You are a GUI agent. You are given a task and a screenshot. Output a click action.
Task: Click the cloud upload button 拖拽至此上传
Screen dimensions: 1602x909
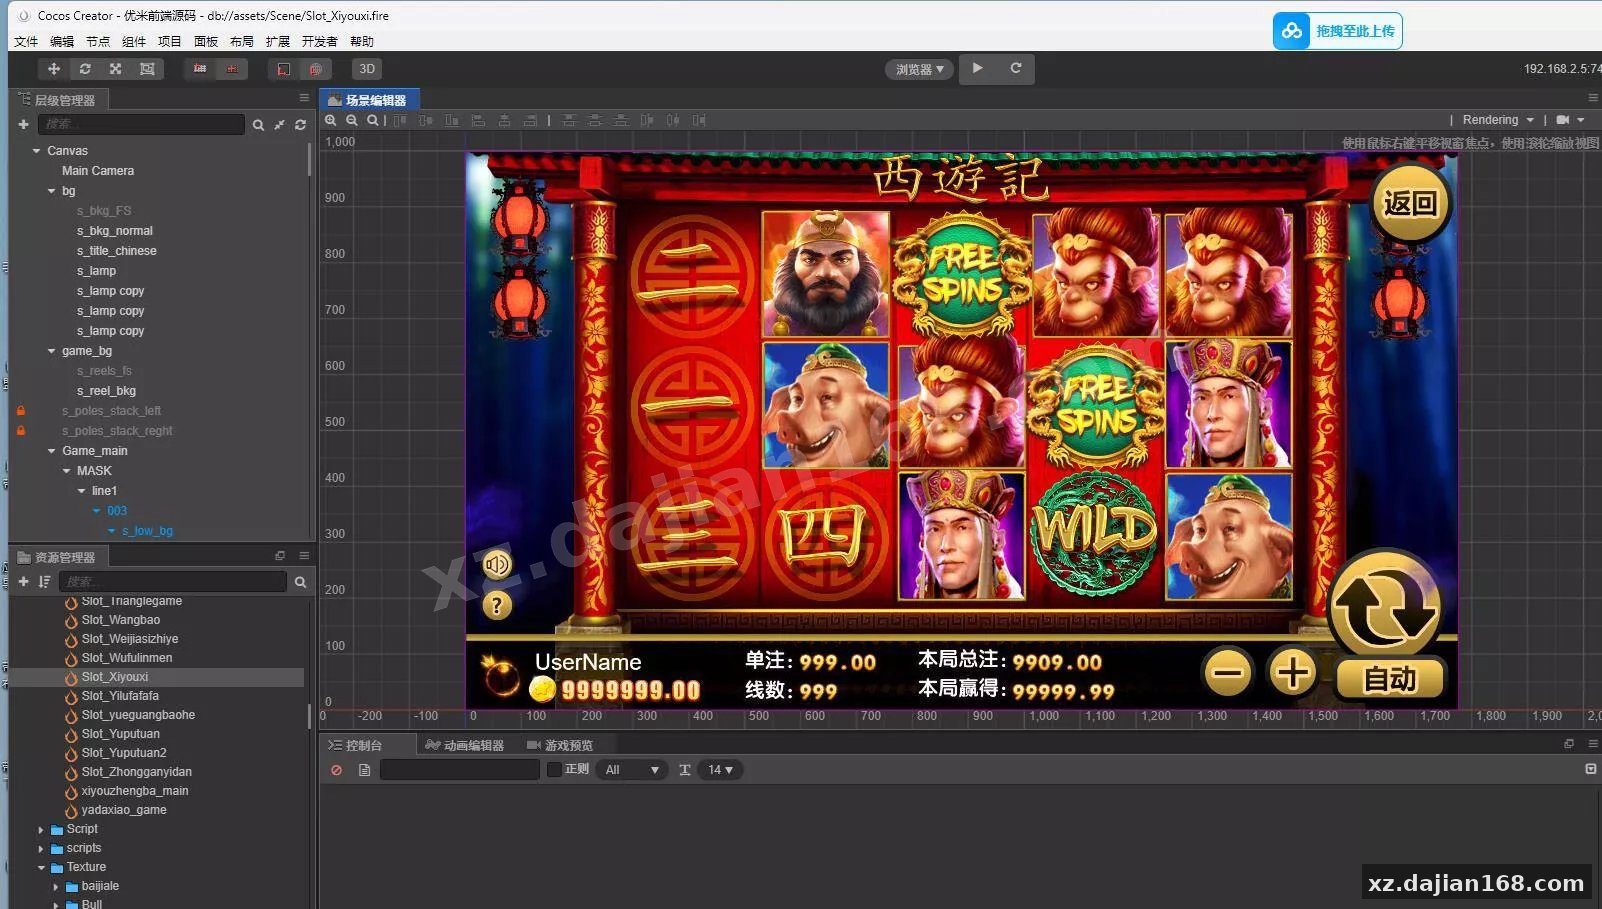pyautogui.click(x=1337, y=31)
